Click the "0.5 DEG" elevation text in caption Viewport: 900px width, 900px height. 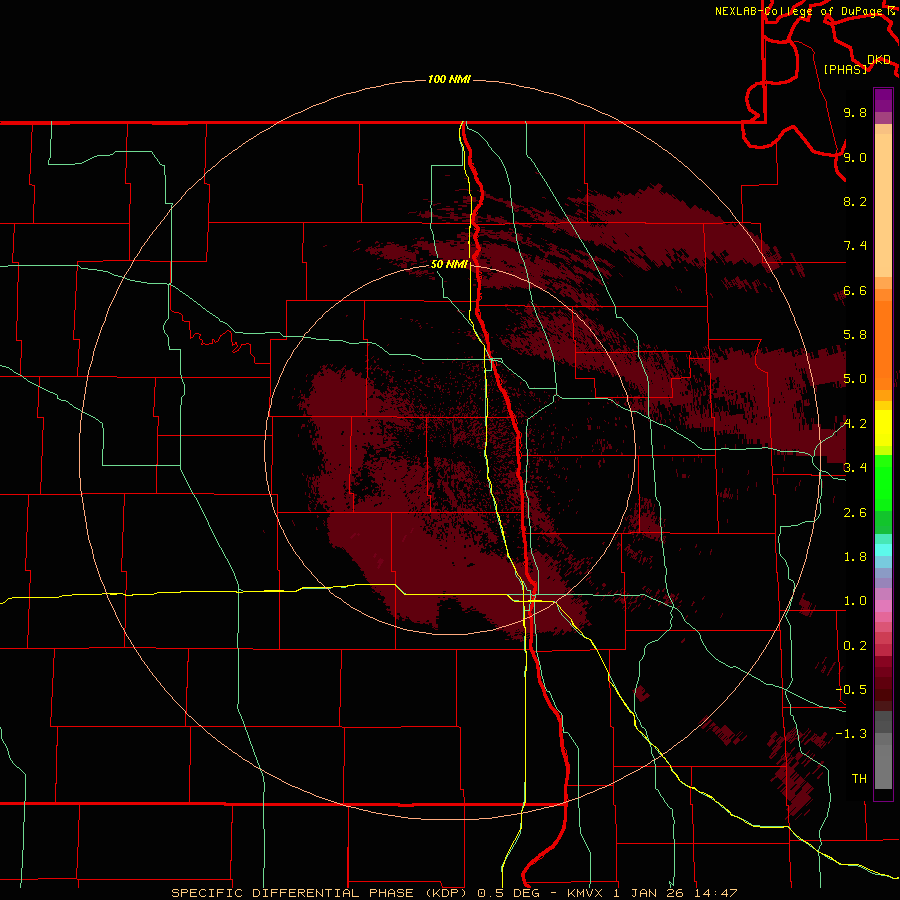pyautogui.click(x=507, y=893)
